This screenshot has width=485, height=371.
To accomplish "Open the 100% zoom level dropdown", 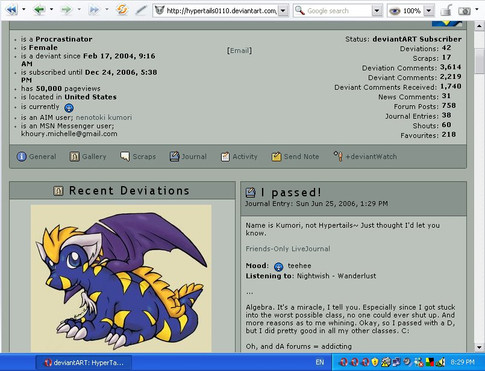I will [429, 11].
